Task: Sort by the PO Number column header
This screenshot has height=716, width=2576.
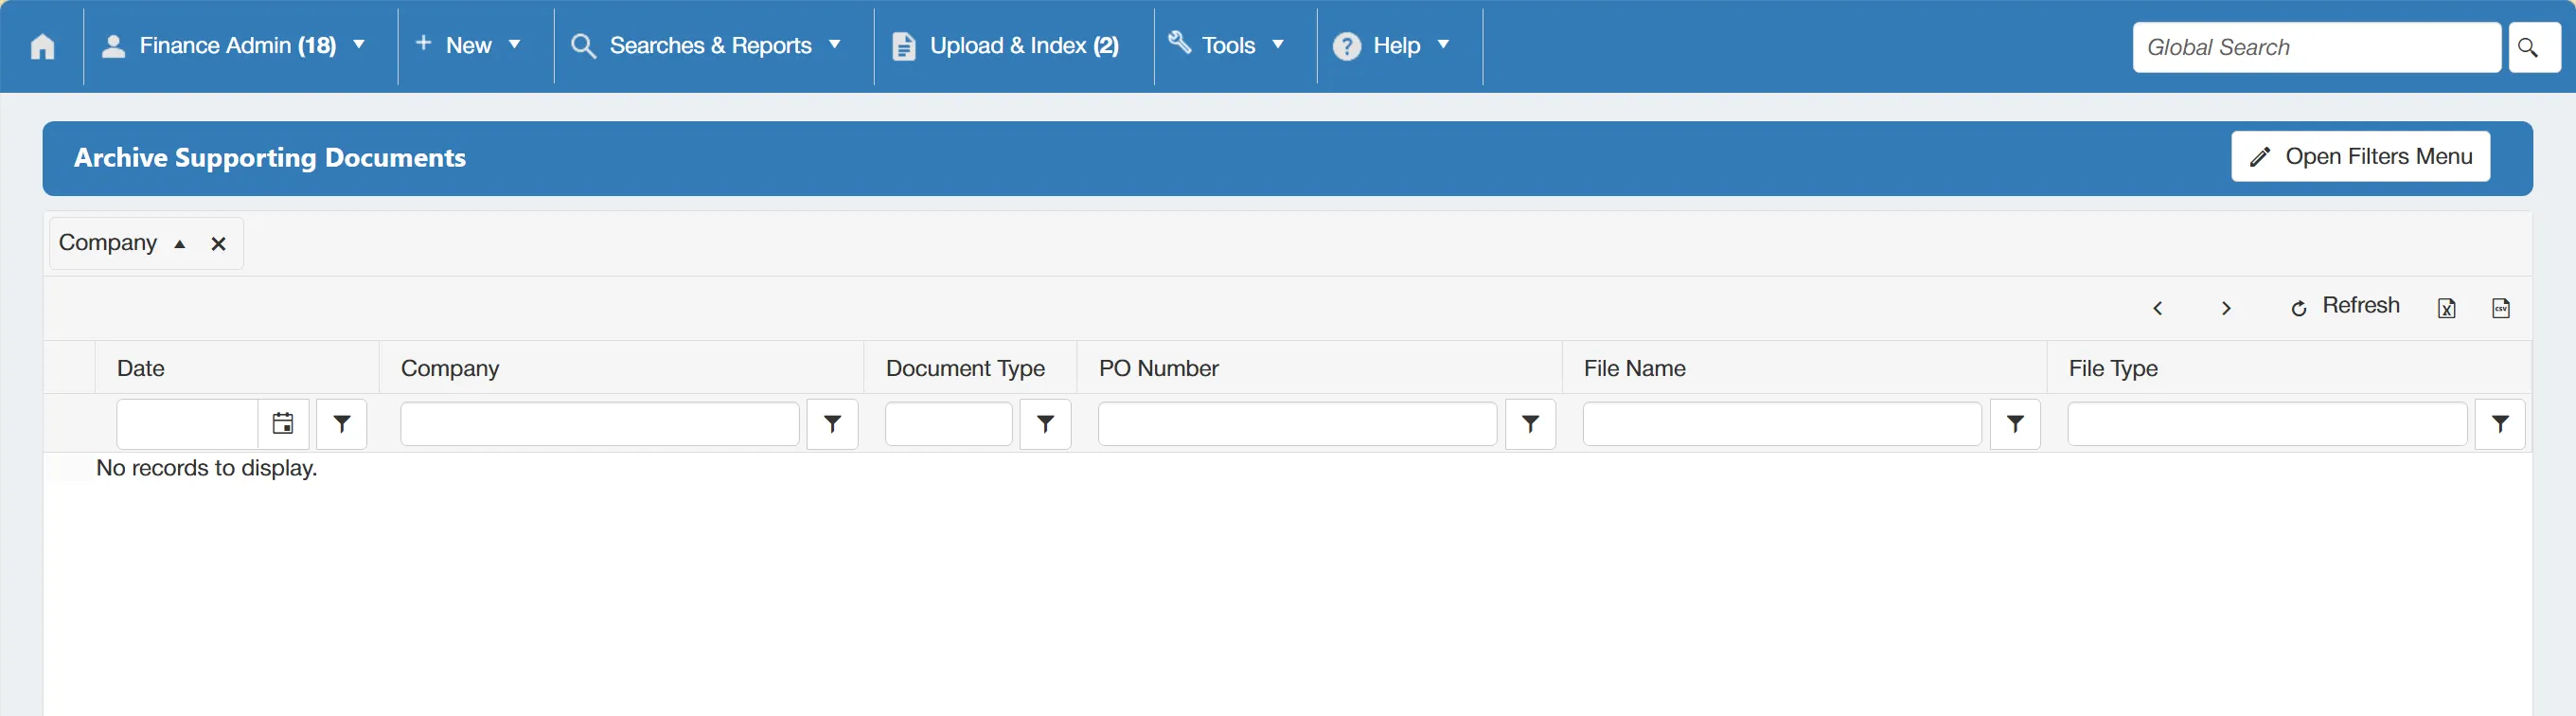Action: pyautogui.click(x=1159, y=368)
